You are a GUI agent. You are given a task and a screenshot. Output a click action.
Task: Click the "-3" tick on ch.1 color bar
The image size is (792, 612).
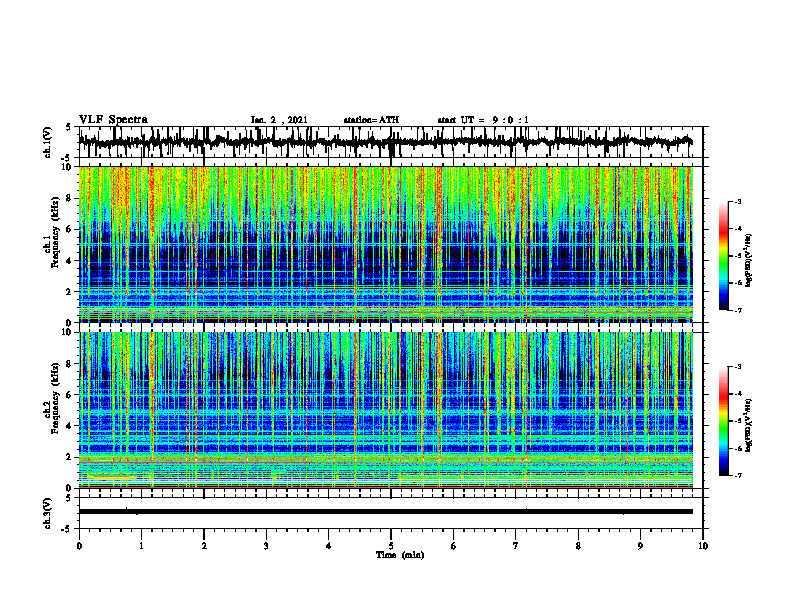coord(738,201)
